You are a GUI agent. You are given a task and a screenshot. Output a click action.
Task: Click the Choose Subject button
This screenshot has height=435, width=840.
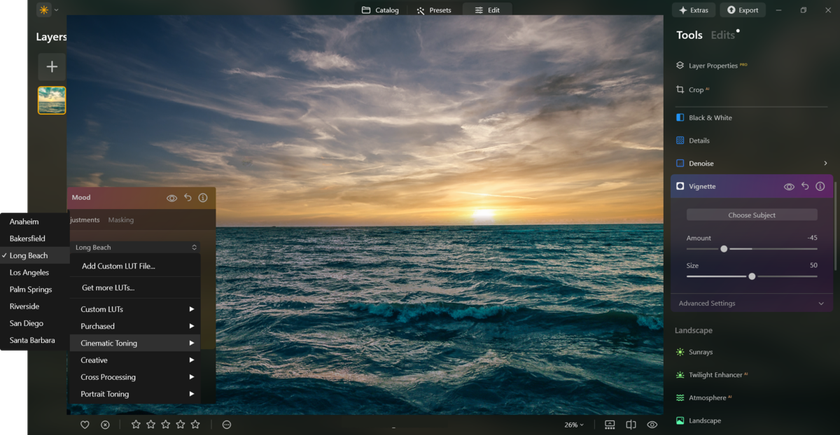pos(752,215)
